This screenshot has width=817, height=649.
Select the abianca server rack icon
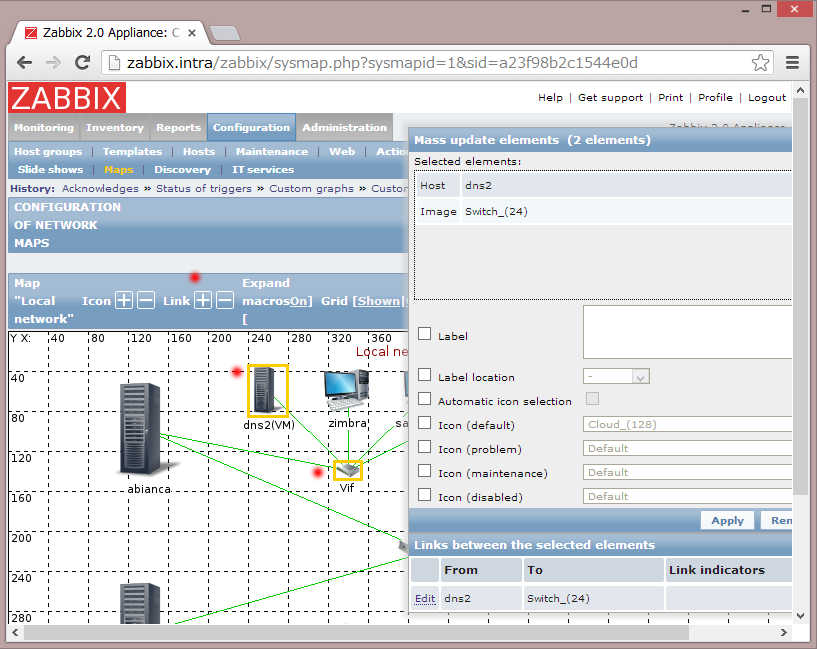point(140,428)
